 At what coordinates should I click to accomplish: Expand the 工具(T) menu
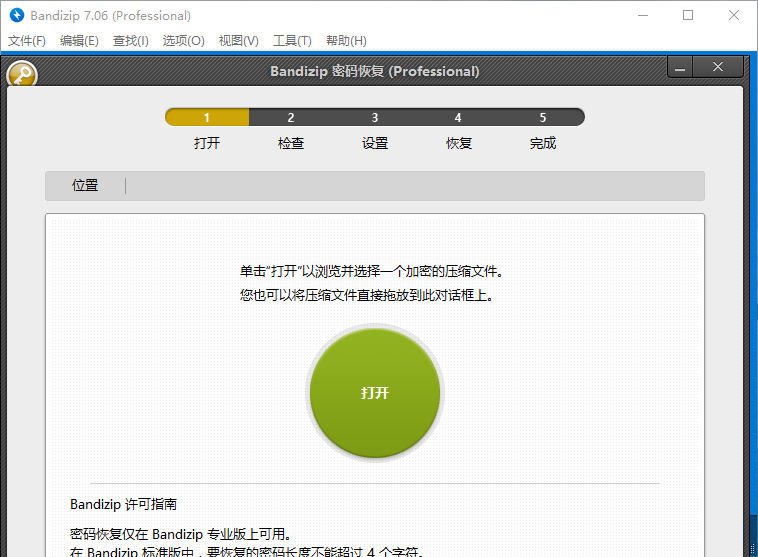click(x=292, y=41)
